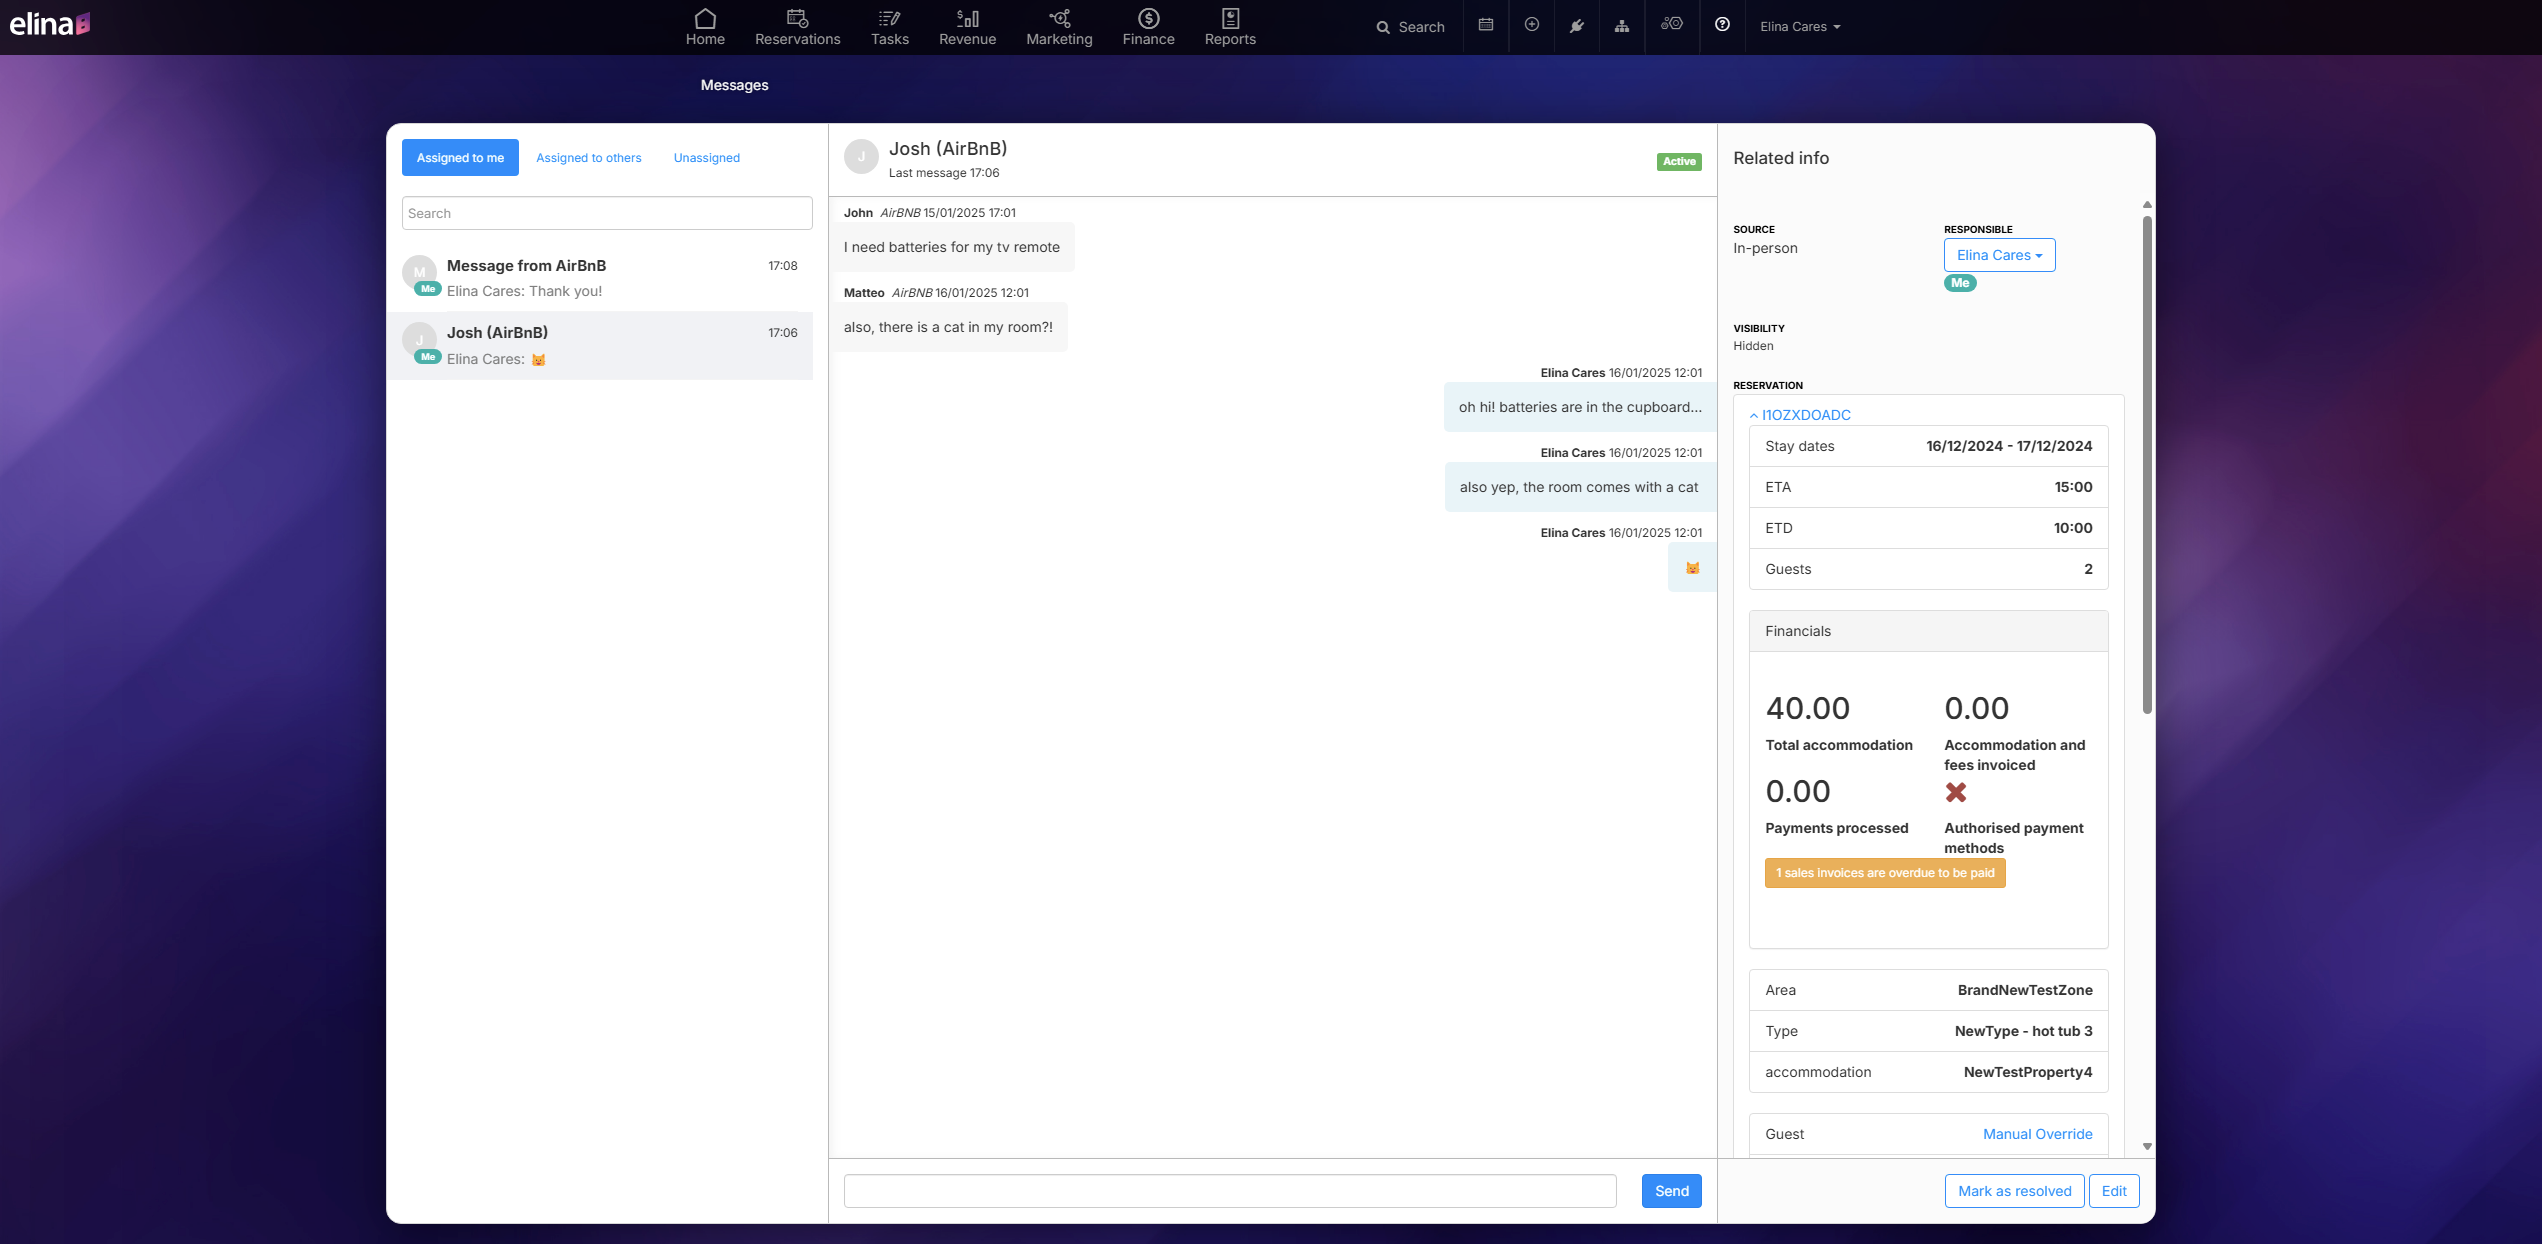Click the Send button

pyautogui.click(x=1671, y=1191)
